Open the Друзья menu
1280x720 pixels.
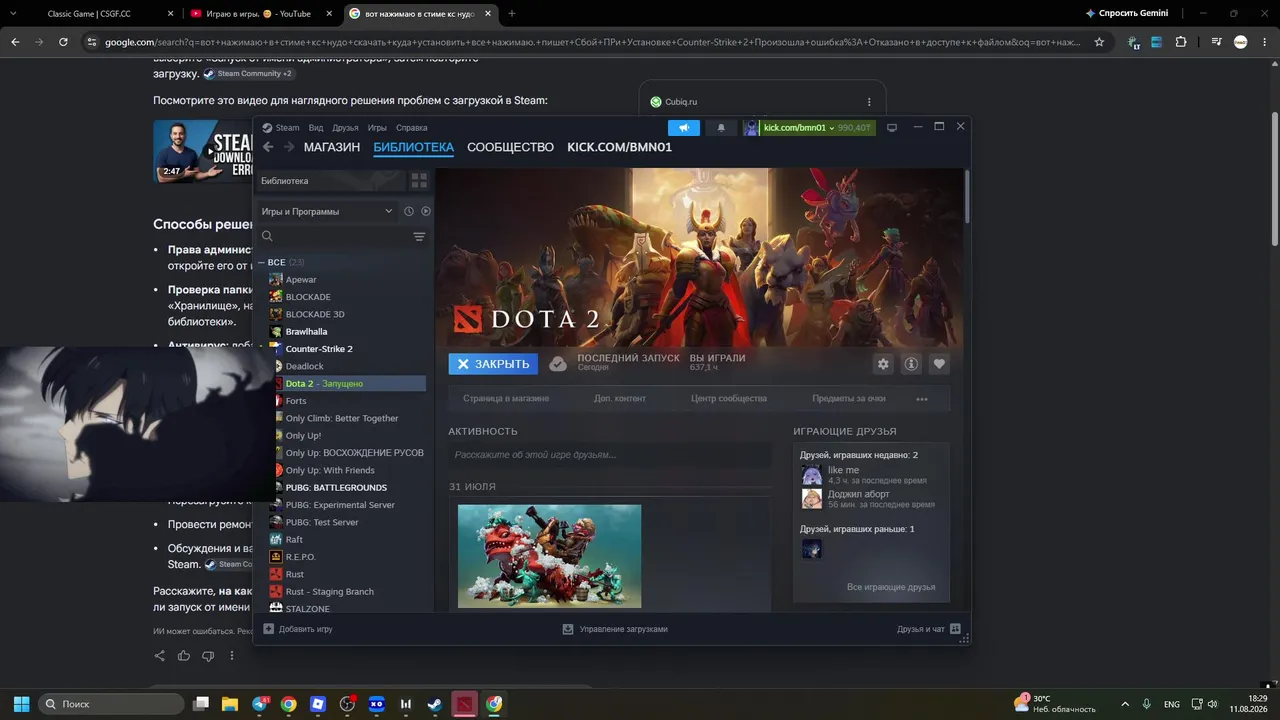(x=345, y=128)
